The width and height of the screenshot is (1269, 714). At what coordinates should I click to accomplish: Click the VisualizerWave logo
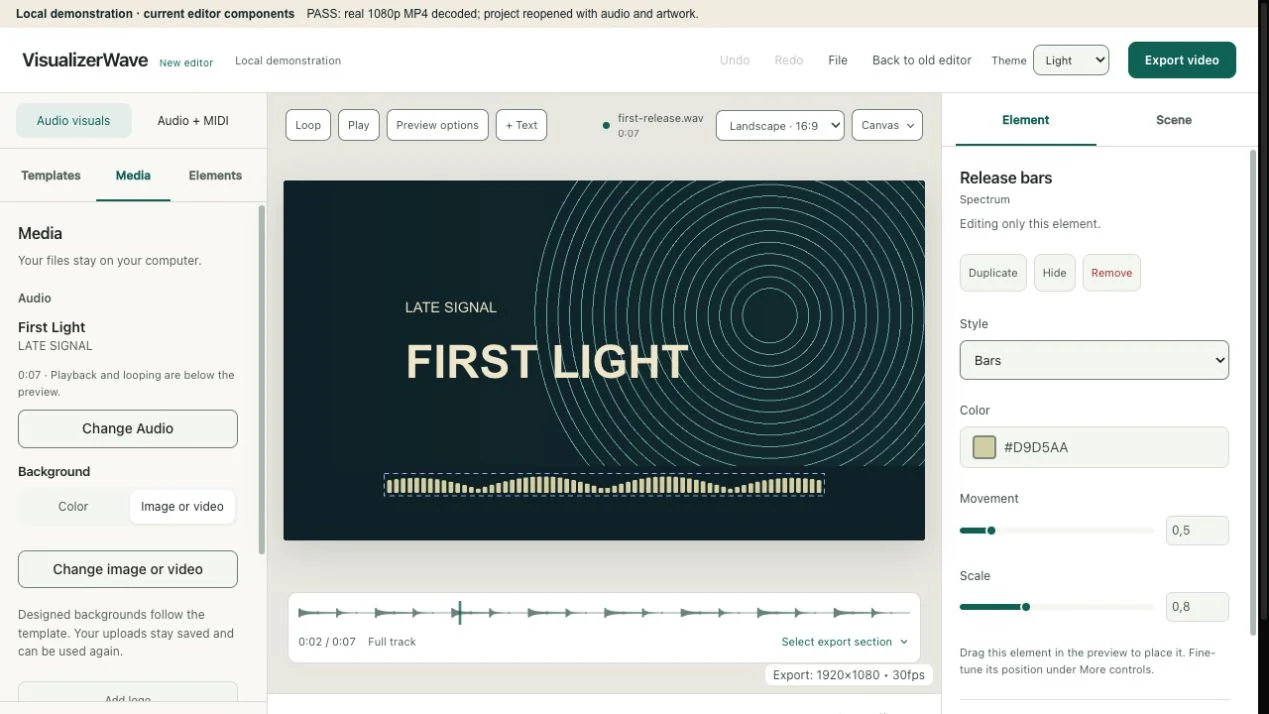(85, 60)
